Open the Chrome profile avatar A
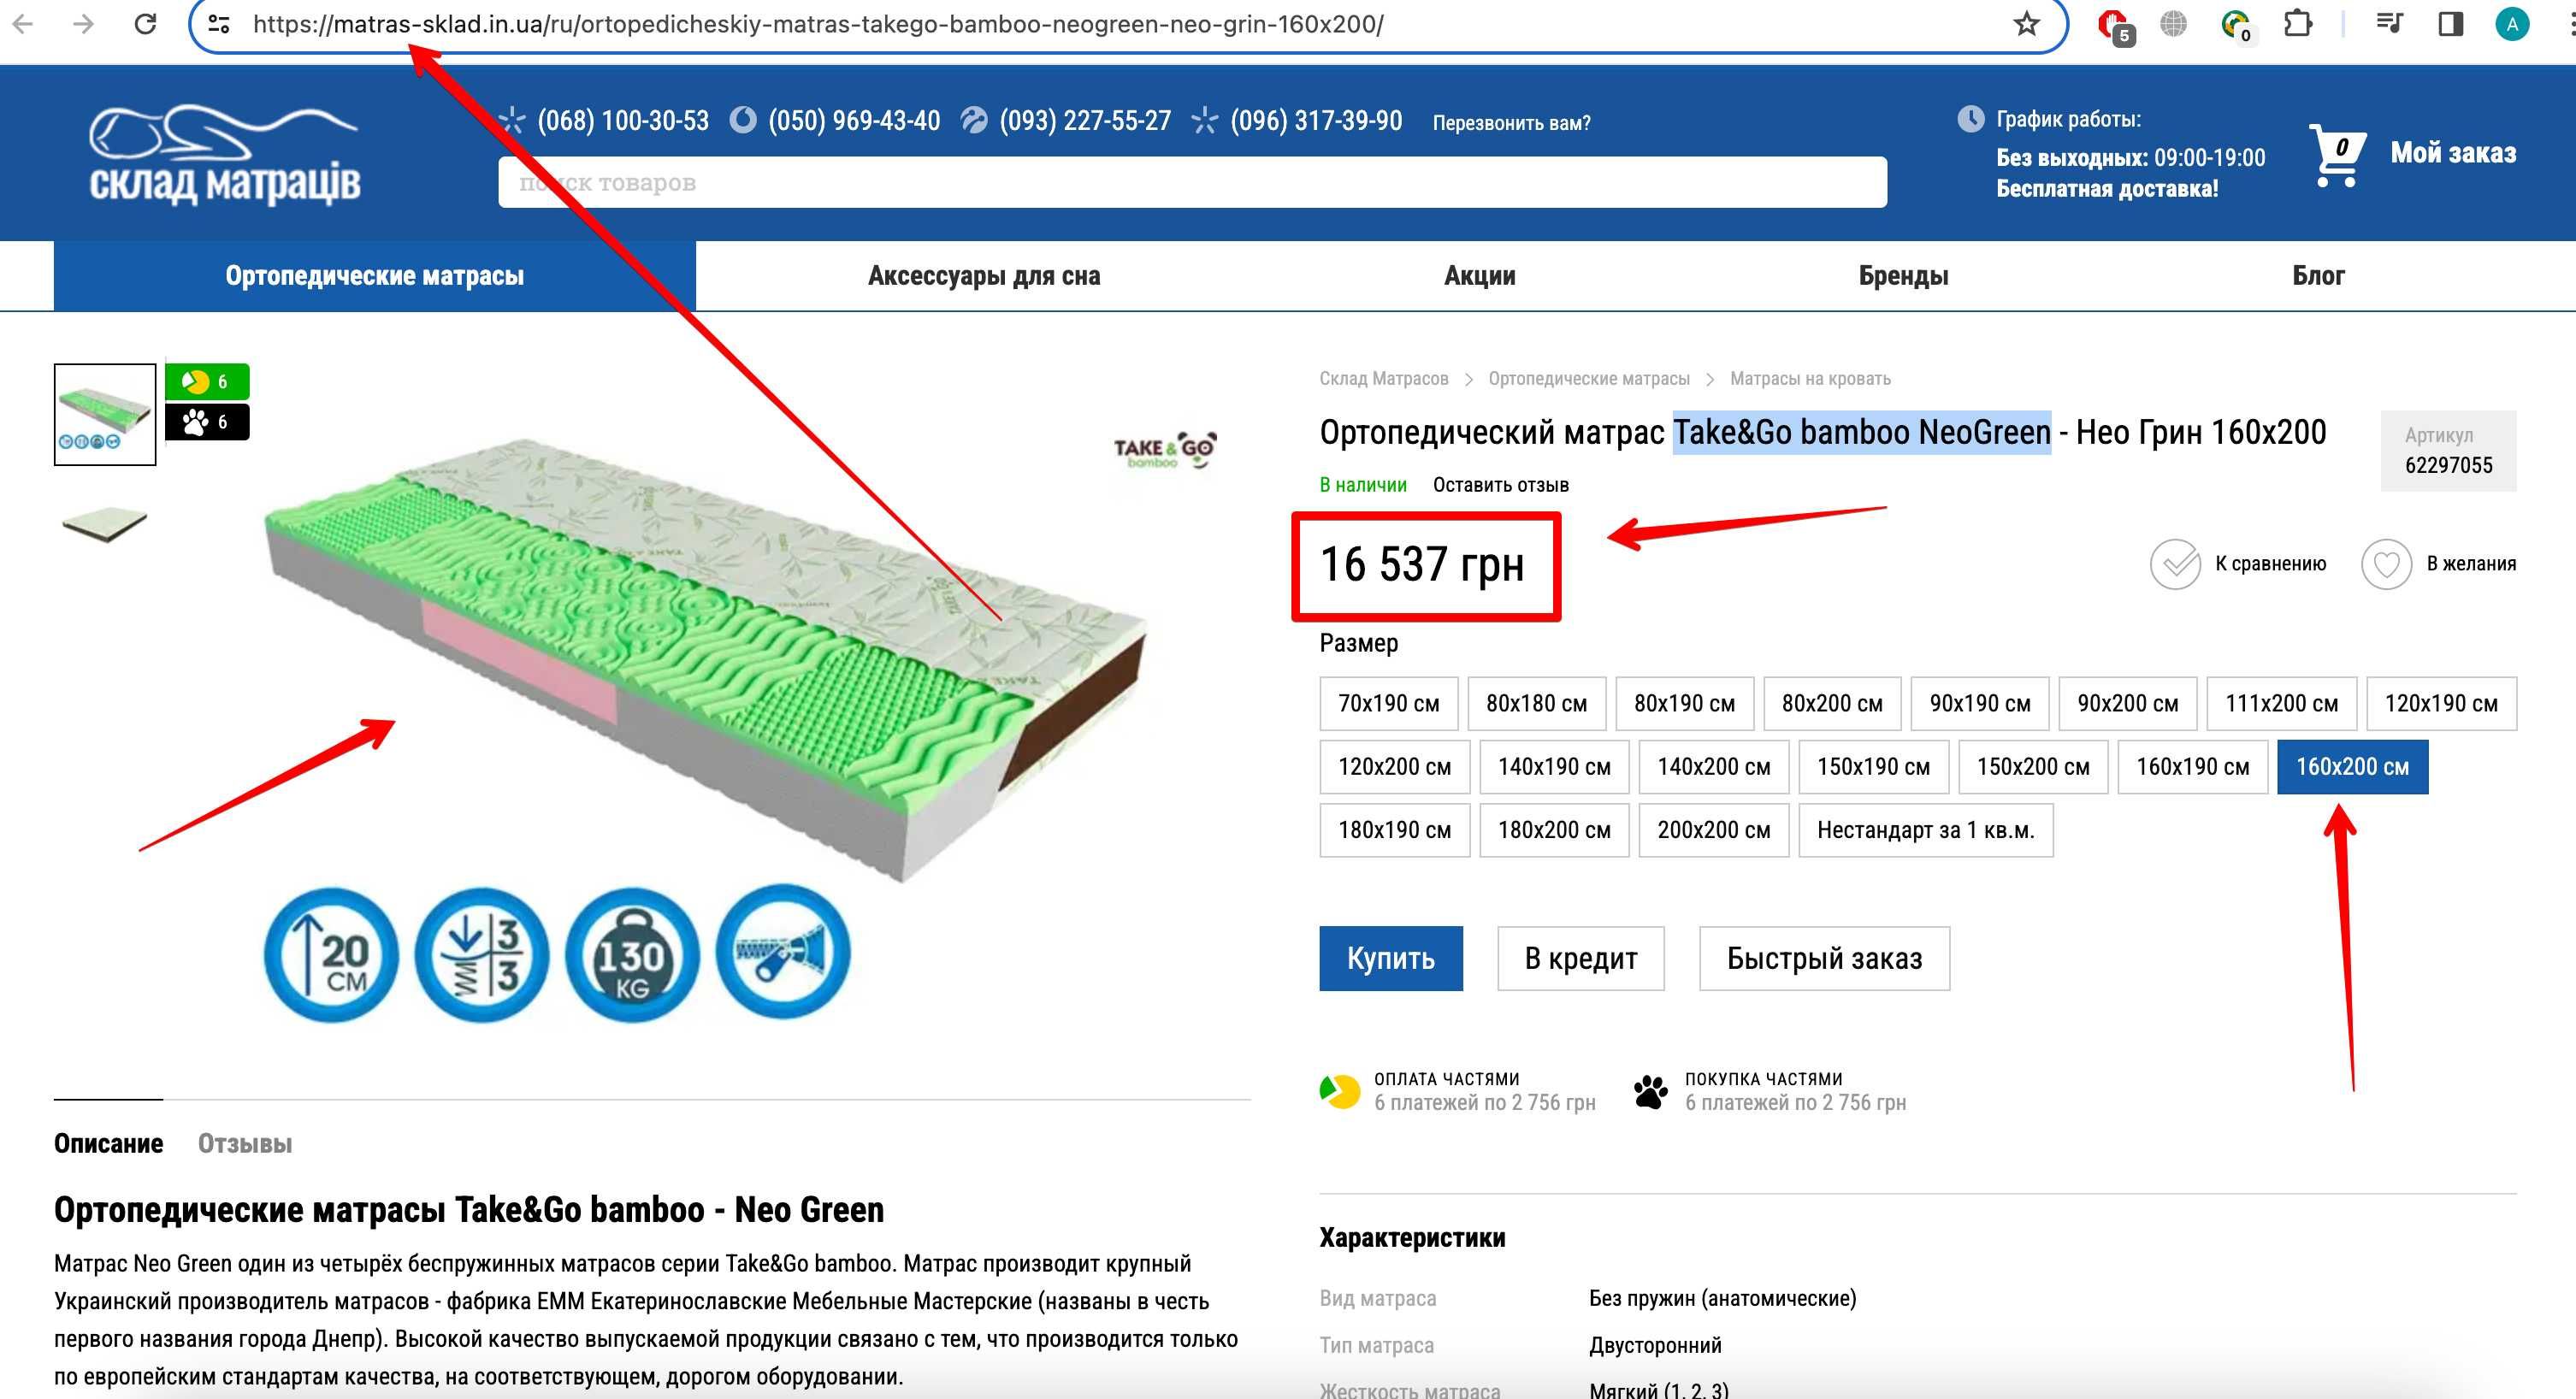Viewport: 2576px width, 1399px height. pyautogui.click(x=2512, y=24)
